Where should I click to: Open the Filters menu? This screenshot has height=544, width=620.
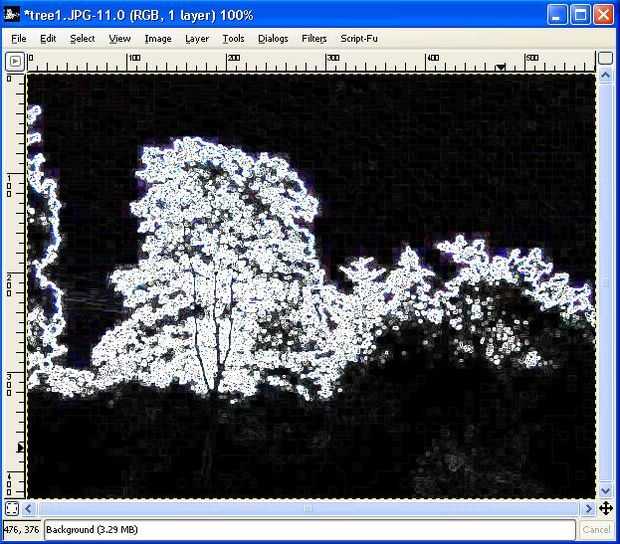pos(314,39)
